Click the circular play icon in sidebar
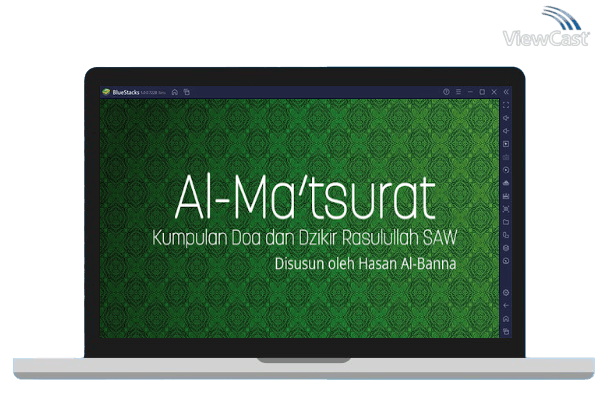This screenshot has width=602, height=414. (506, 170)
